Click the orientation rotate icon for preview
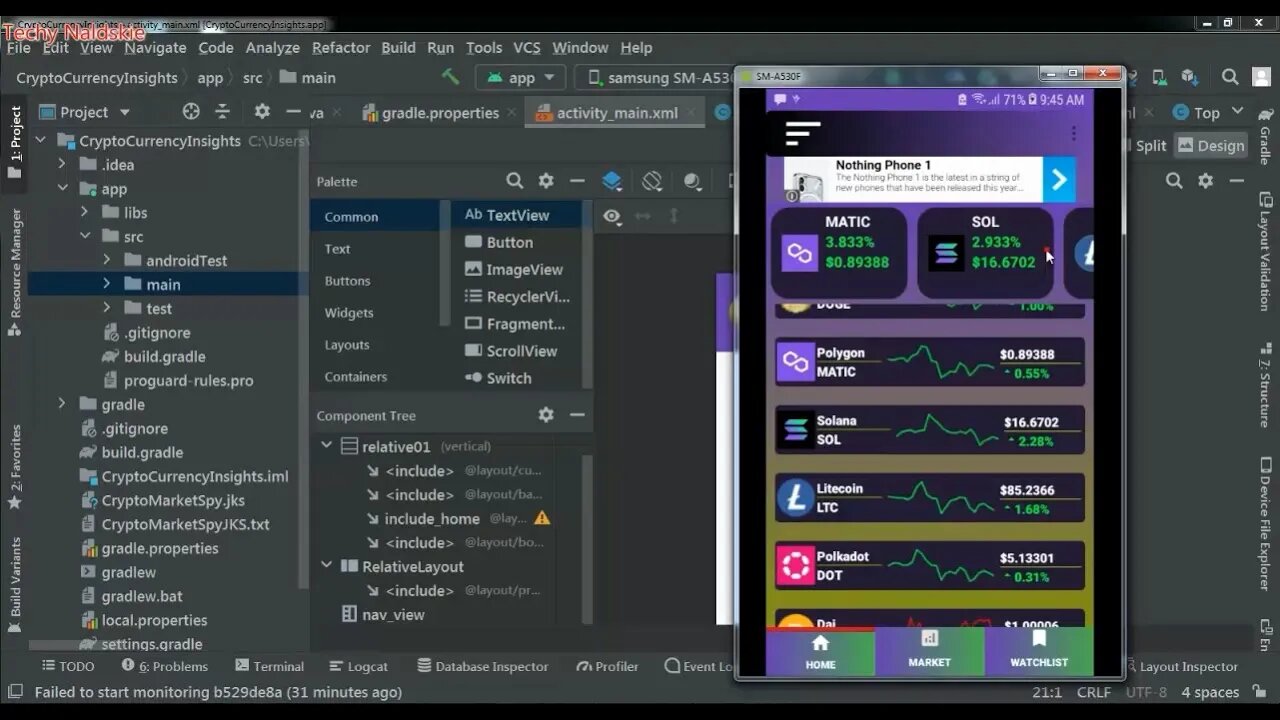The width and height of the screenshot is (1280, 720). tap(652, 181)
